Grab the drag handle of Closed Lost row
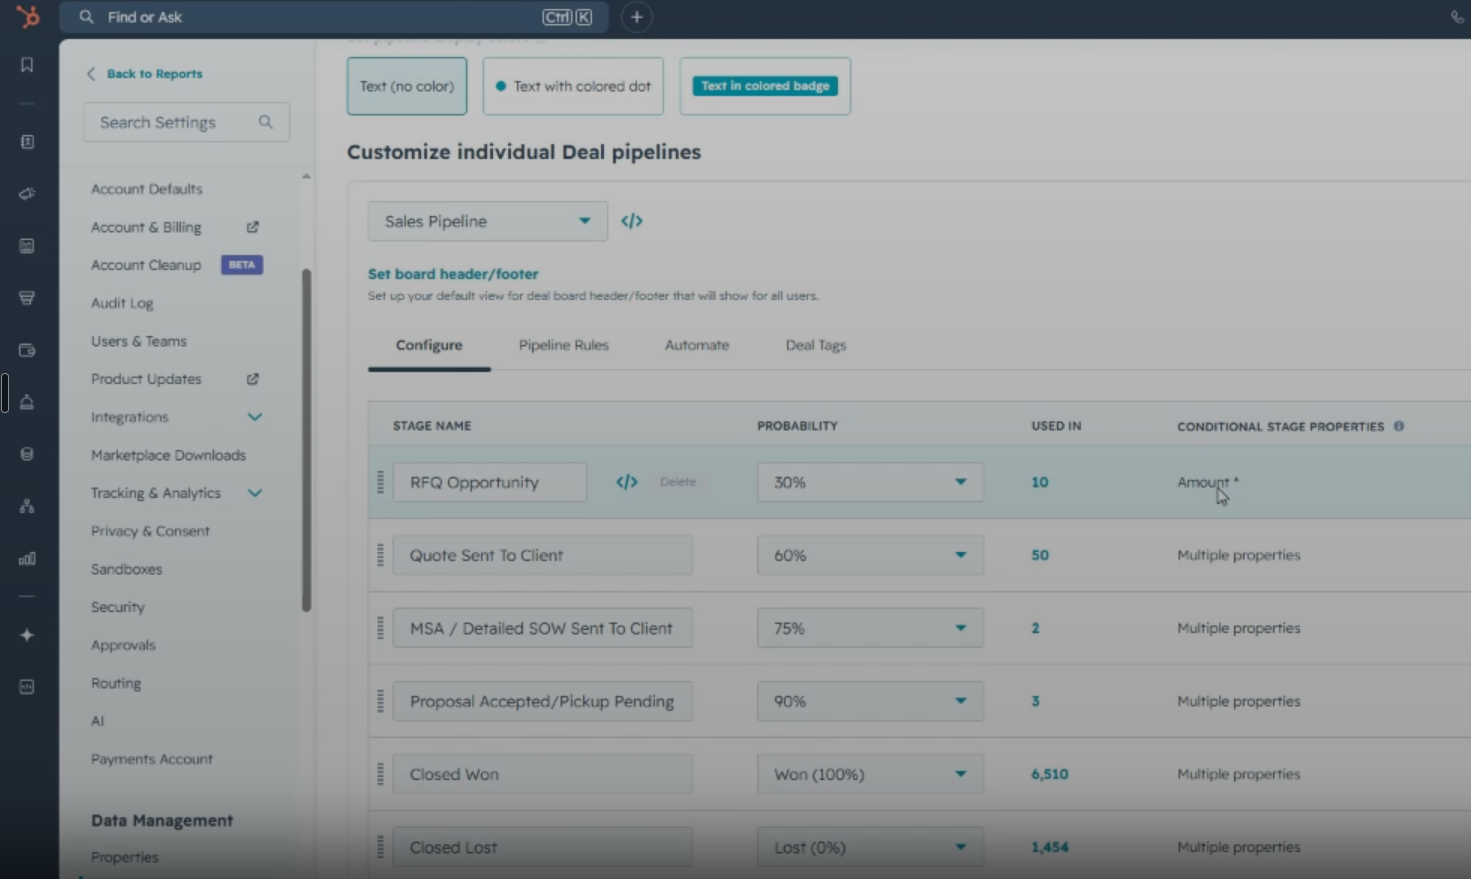The width and height of the screenshot is (1471, 879). pos(380,847)
